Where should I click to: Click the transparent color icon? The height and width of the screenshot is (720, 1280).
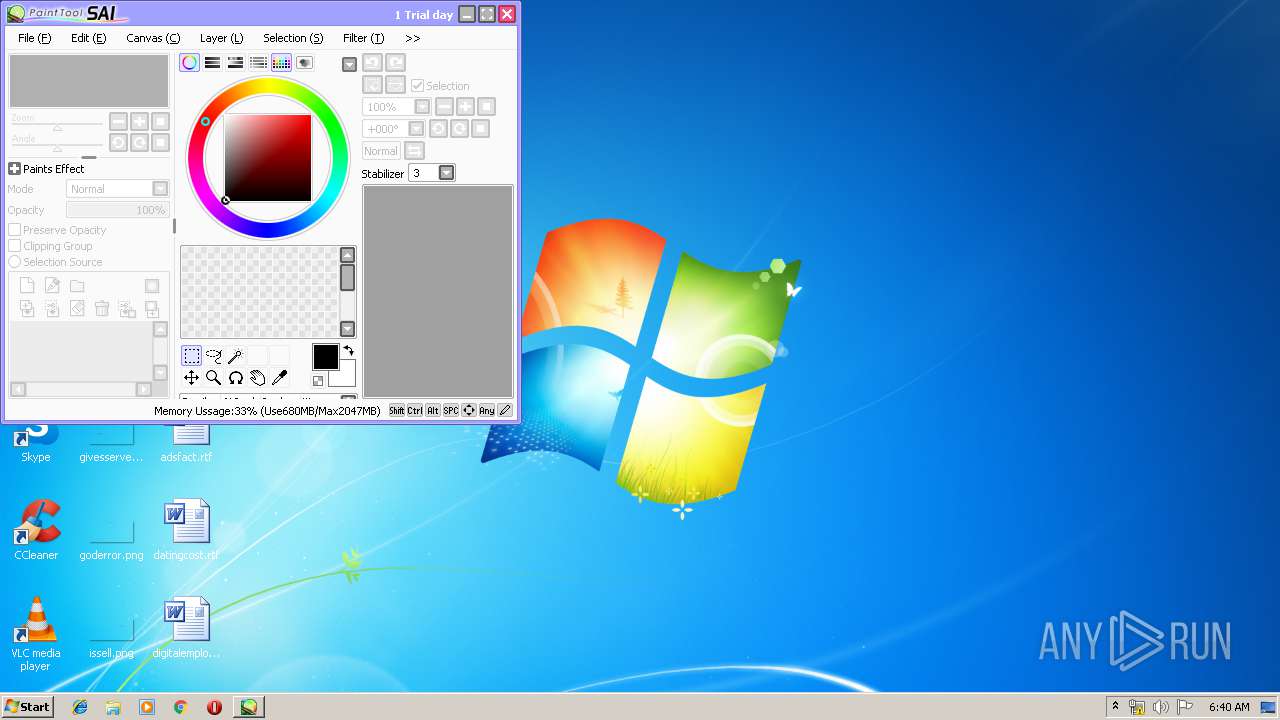point(318,381)
